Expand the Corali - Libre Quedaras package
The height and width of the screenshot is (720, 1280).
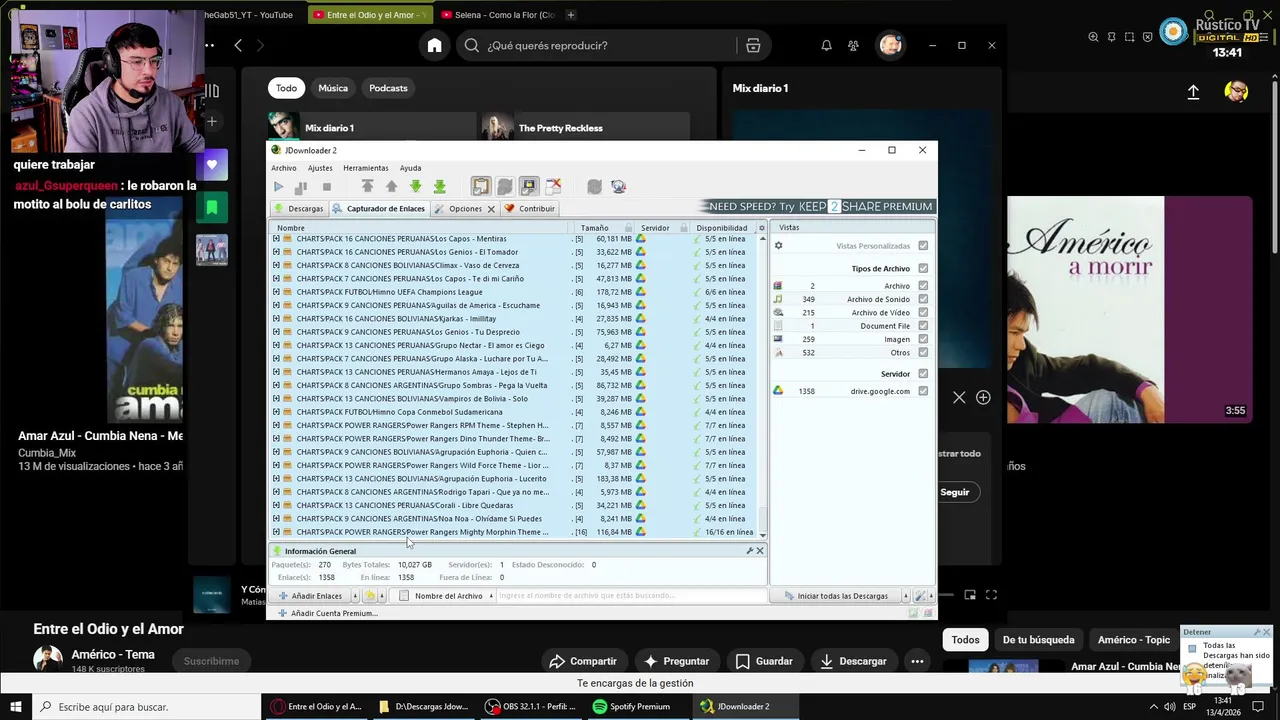[276, 505]
